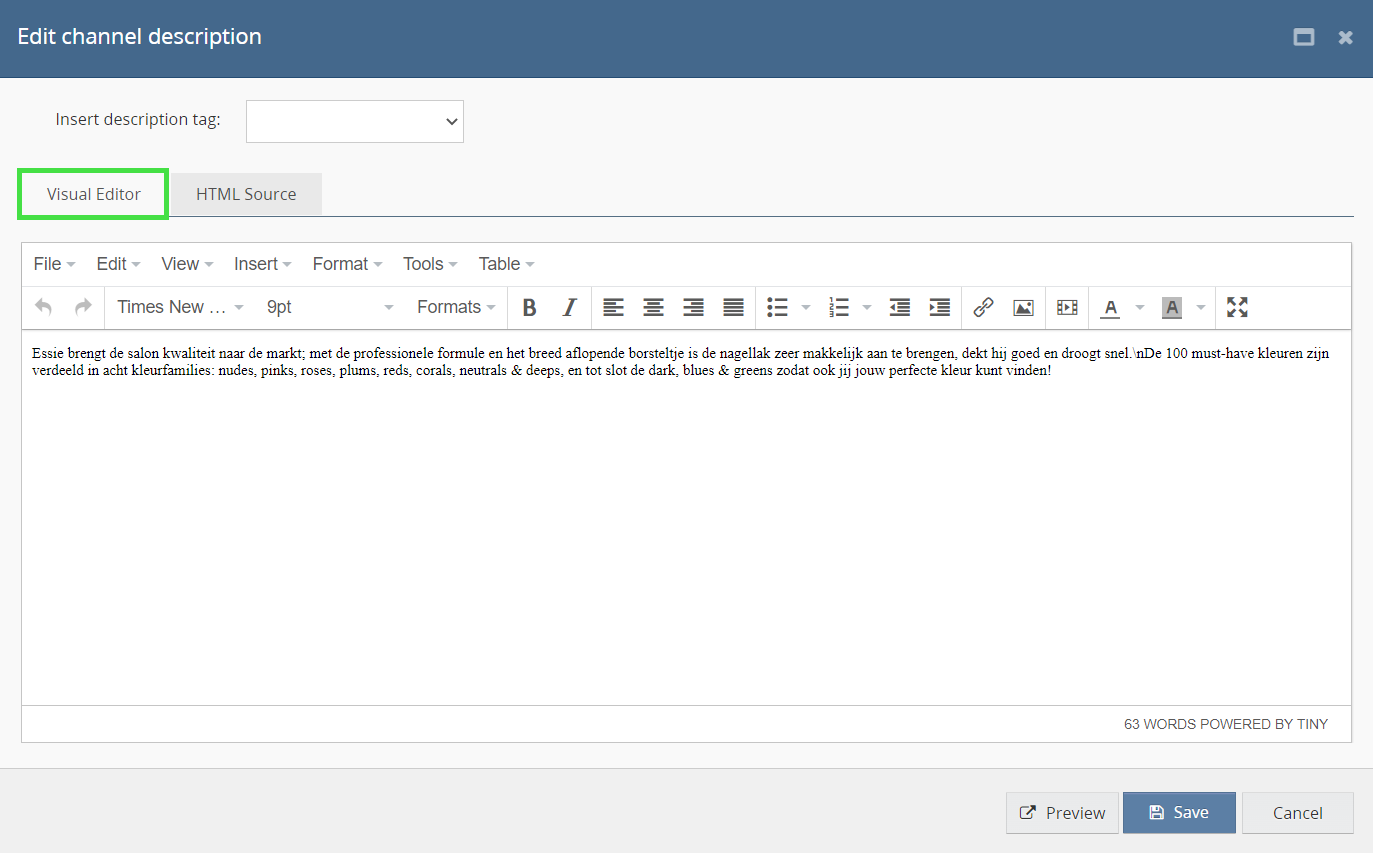Screen dimensions: 1373x853
Task: Center align the text
Action: [x=653, y=308]
